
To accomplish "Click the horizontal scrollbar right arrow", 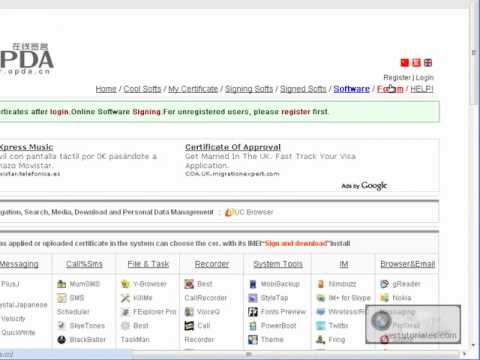I will point(464,354).
